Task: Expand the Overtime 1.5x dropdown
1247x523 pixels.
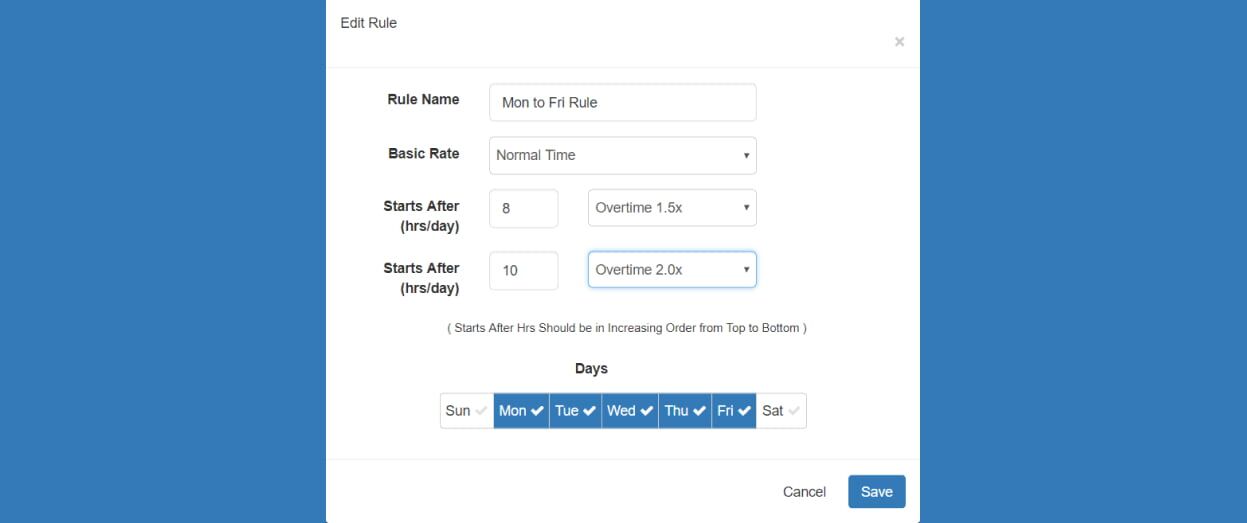Action: coord(671,208)
